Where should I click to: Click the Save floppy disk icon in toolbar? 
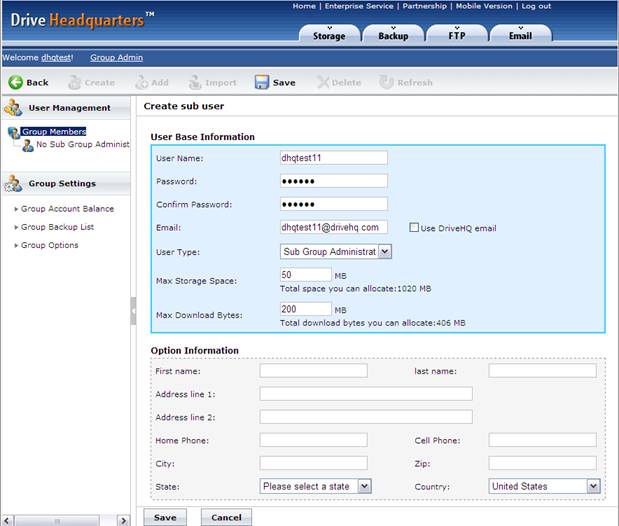(x=262, y=82)
